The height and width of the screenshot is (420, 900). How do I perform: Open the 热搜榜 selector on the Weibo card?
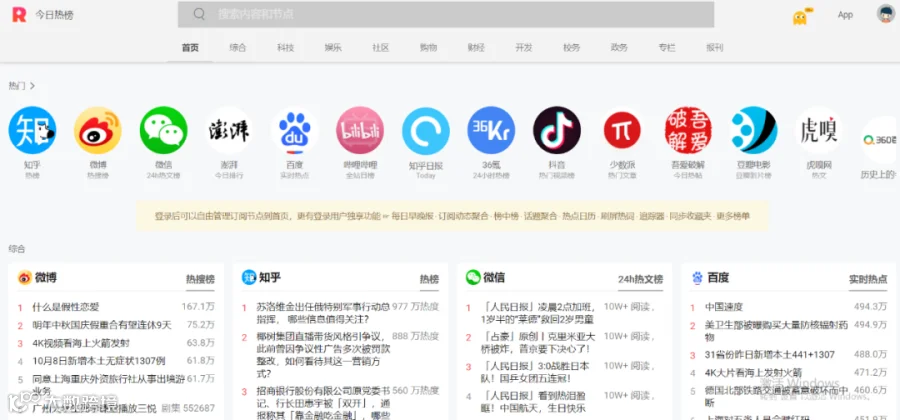200,279
